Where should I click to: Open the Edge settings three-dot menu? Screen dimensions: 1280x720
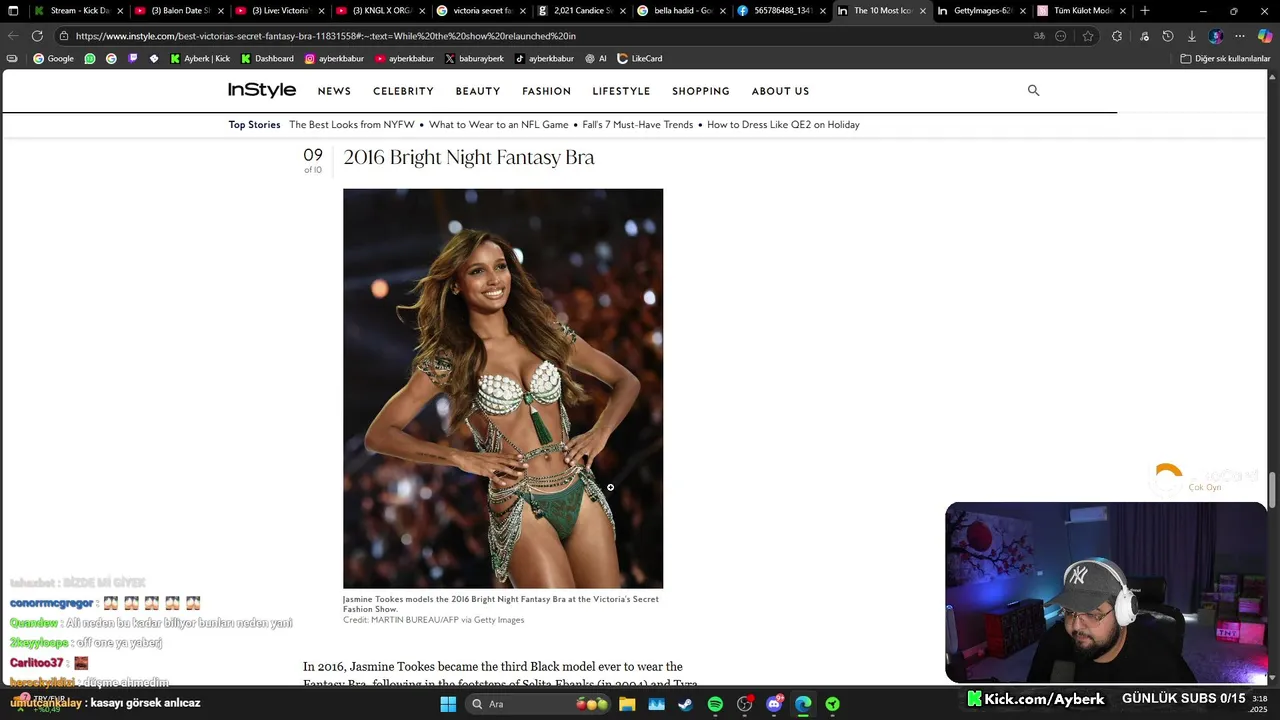click(x=1240, y=36)
